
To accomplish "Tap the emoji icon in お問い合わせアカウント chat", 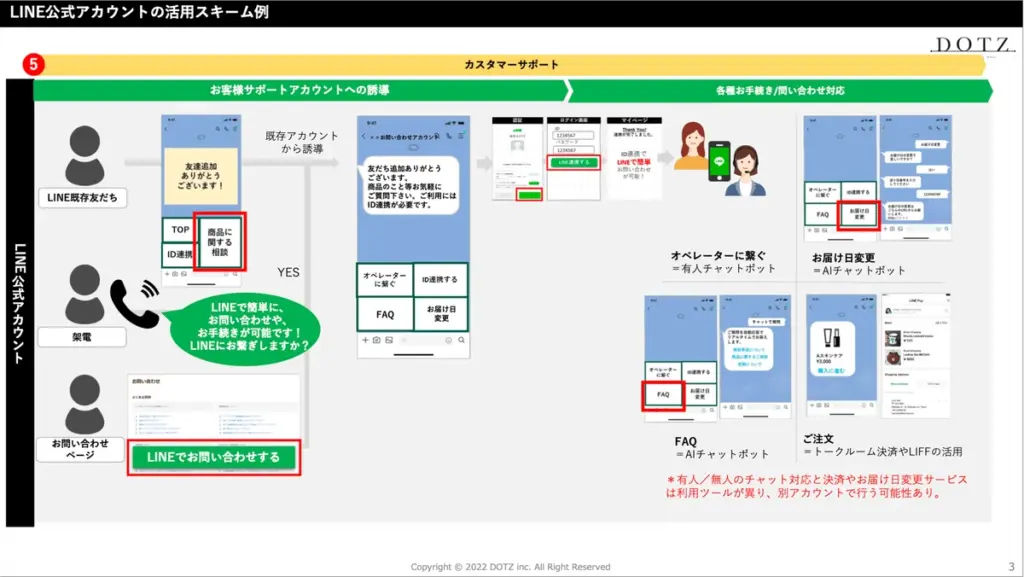I will [x=449, y=340].
